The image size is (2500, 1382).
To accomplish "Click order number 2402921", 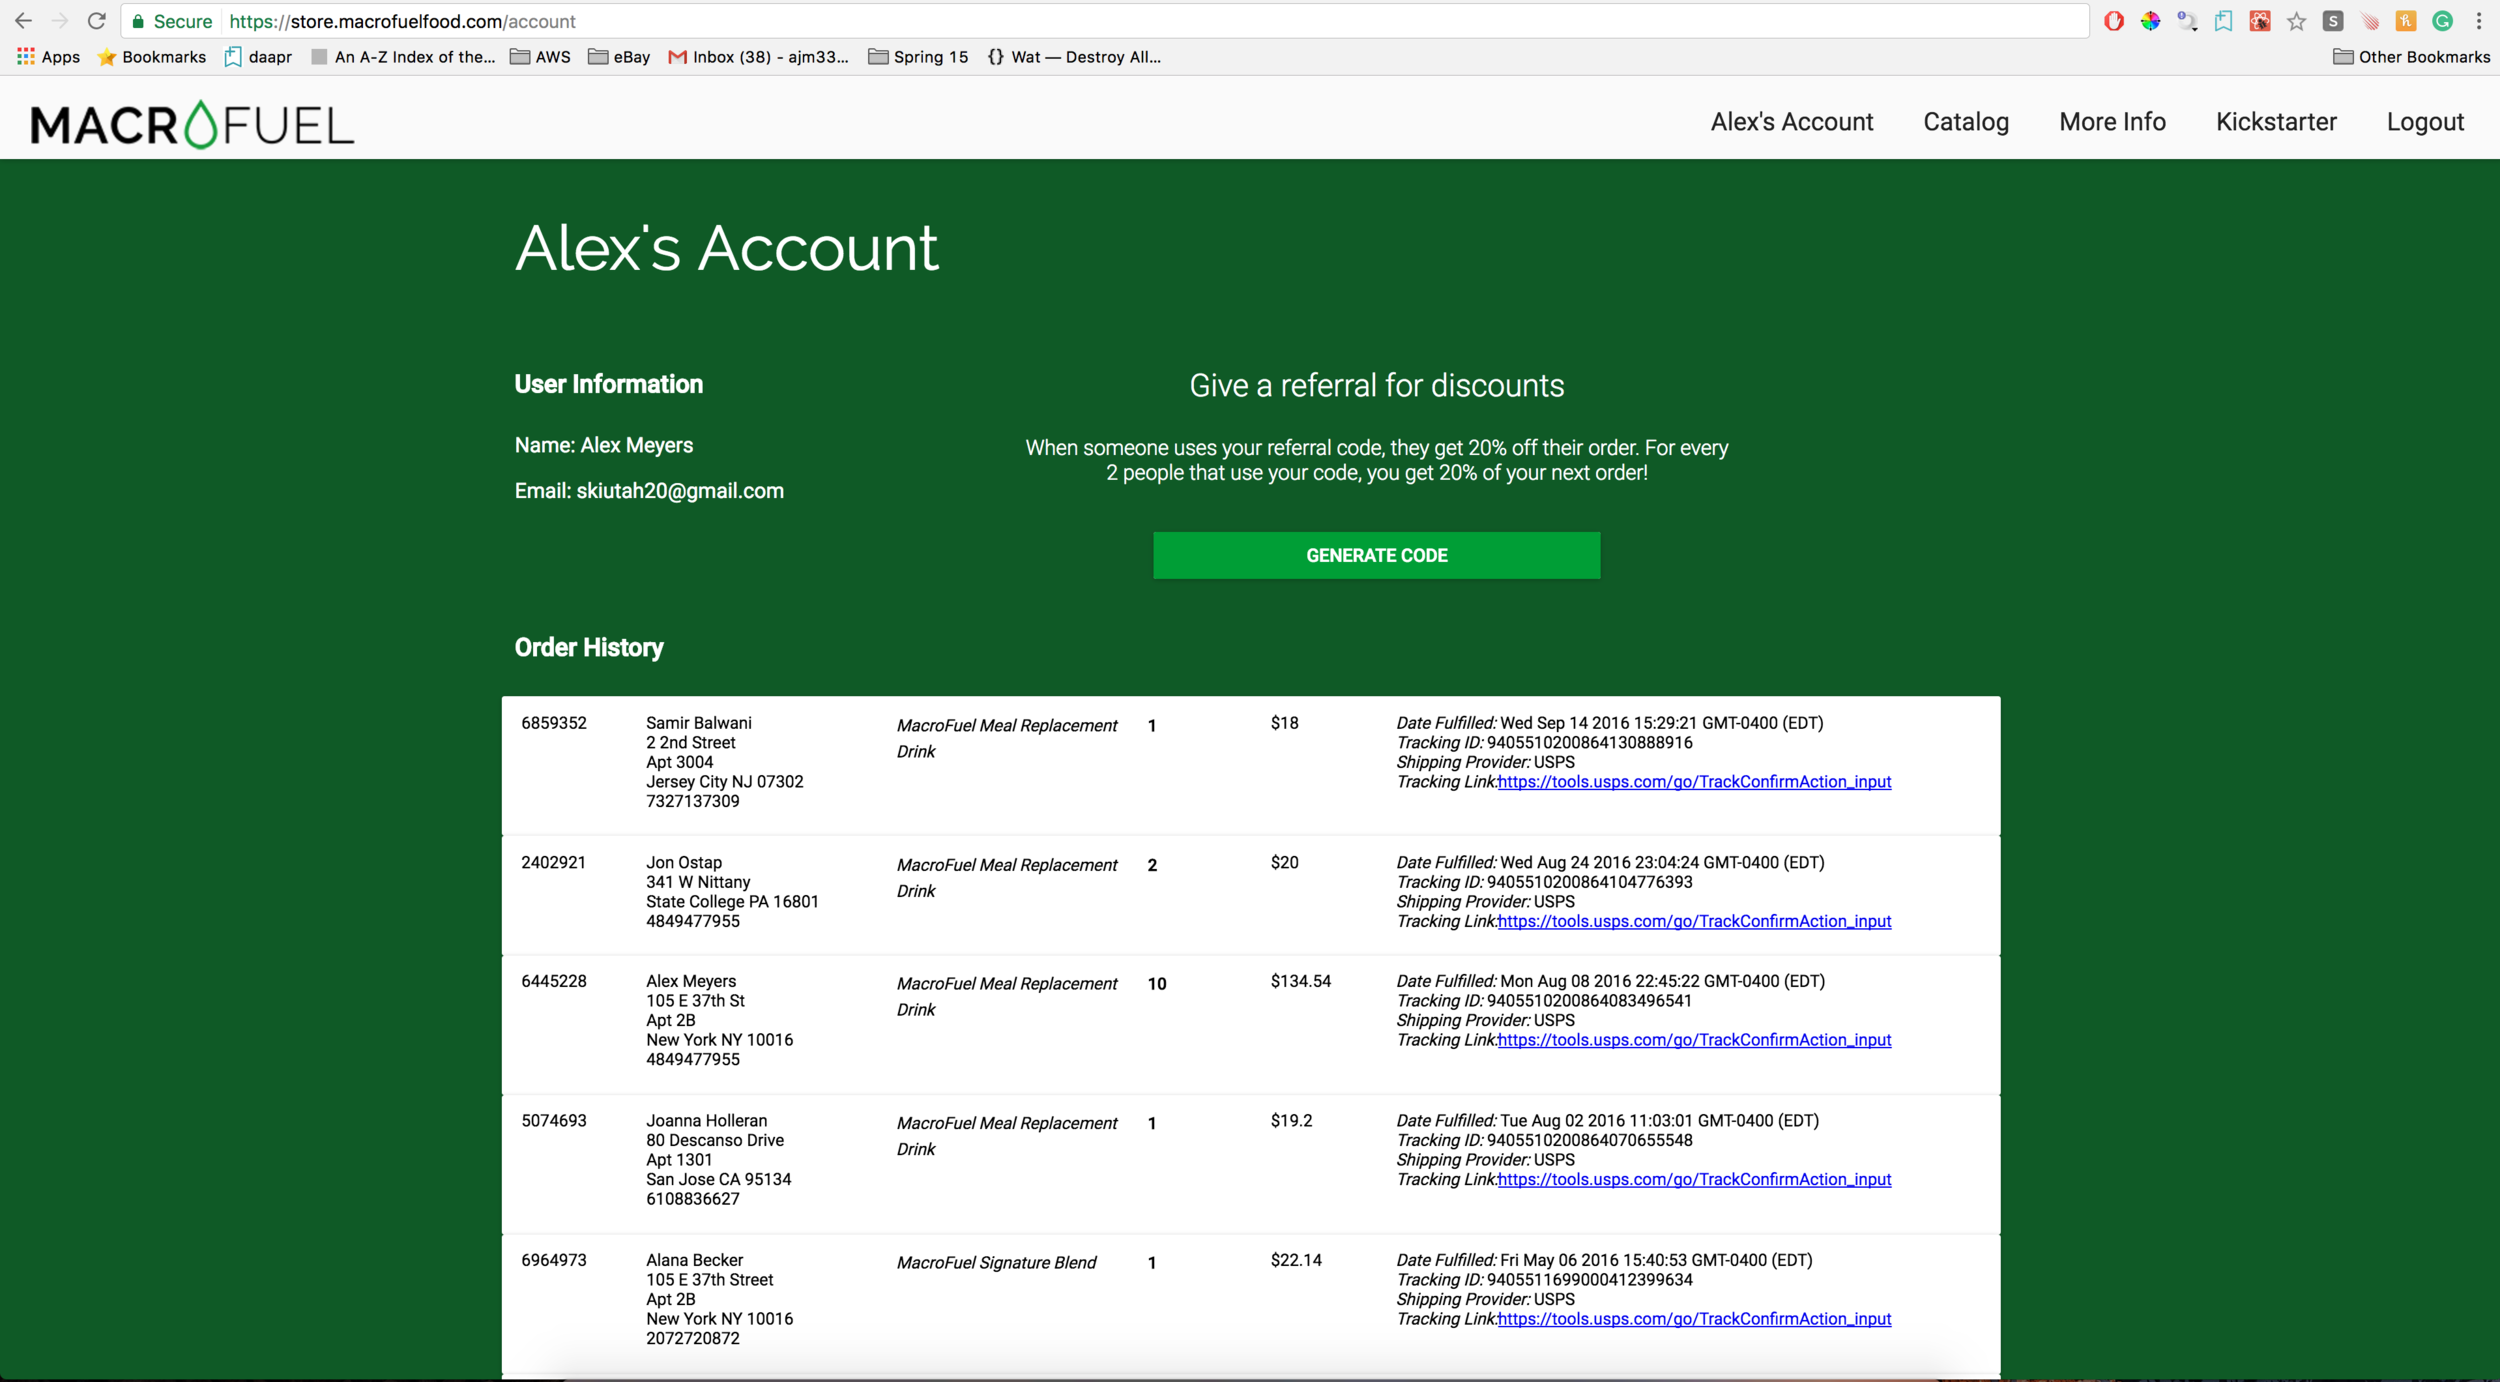I will click(x=553, y=862).
